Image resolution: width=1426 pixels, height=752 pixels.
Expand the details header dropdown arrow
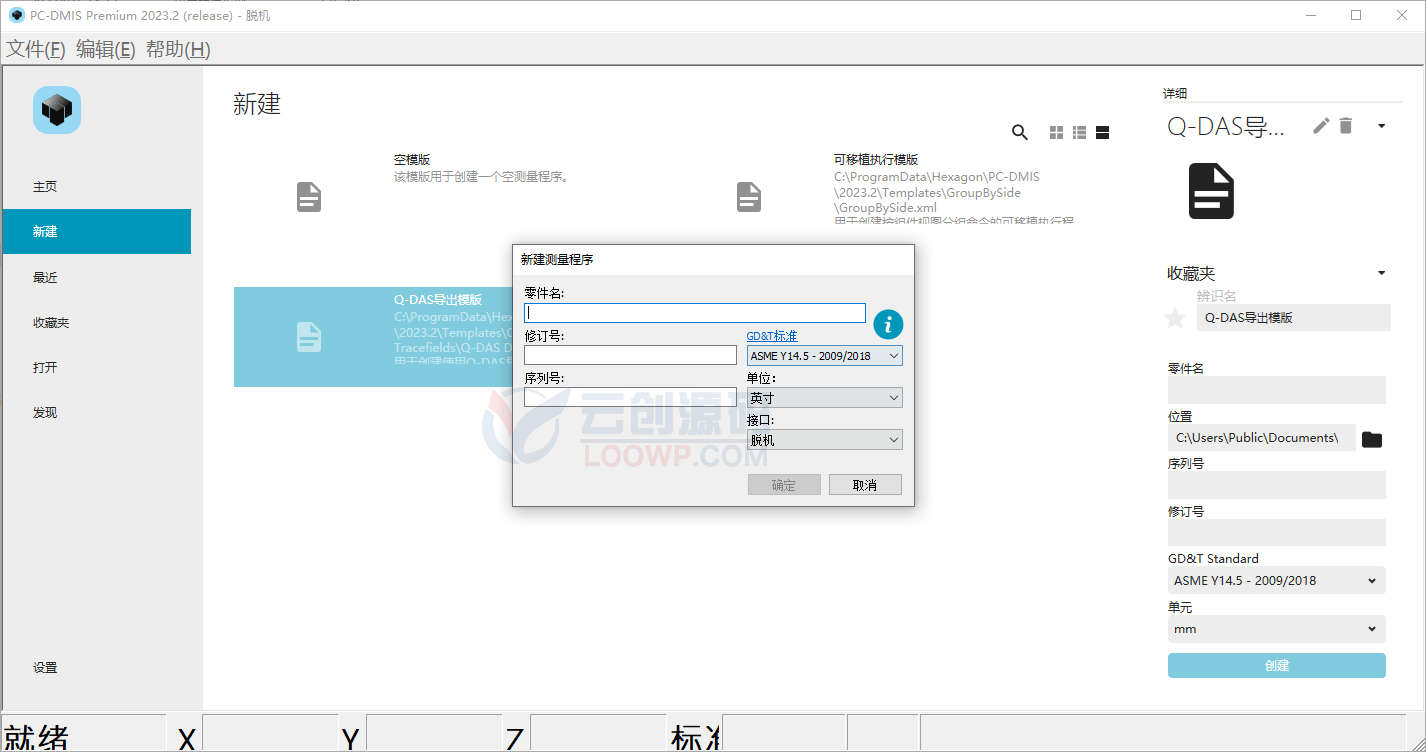[1382, 126]
